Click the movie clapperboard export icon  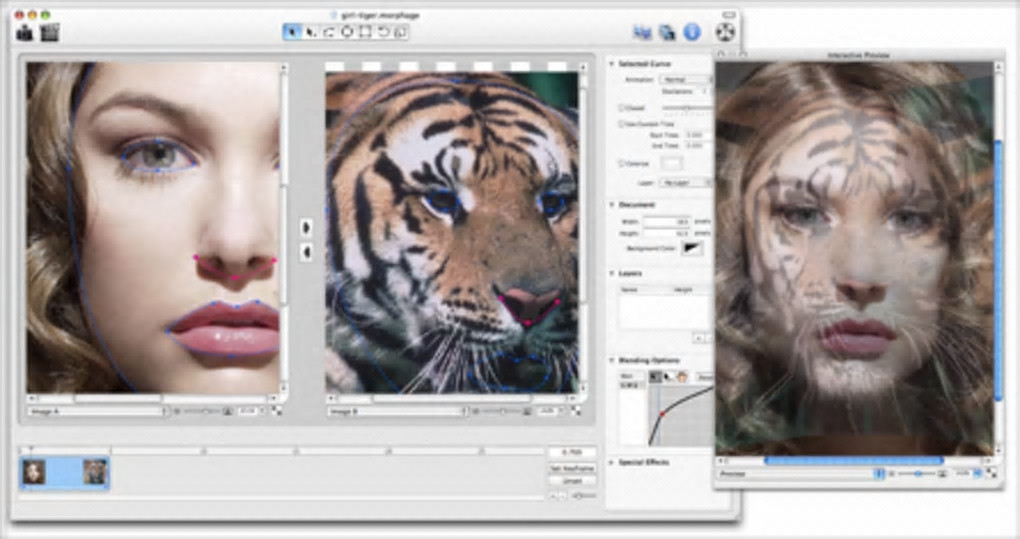[x=49, y=33]
